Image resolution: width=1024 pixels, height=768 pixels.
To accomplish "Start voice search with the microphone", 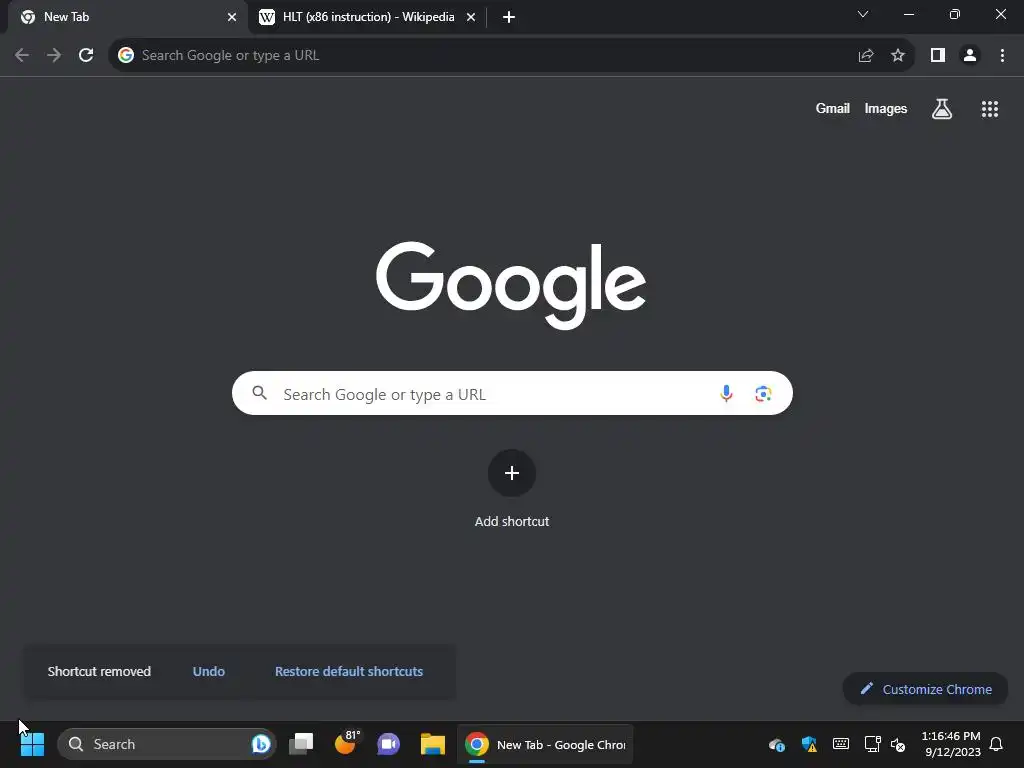I will (x=726, y=393).
